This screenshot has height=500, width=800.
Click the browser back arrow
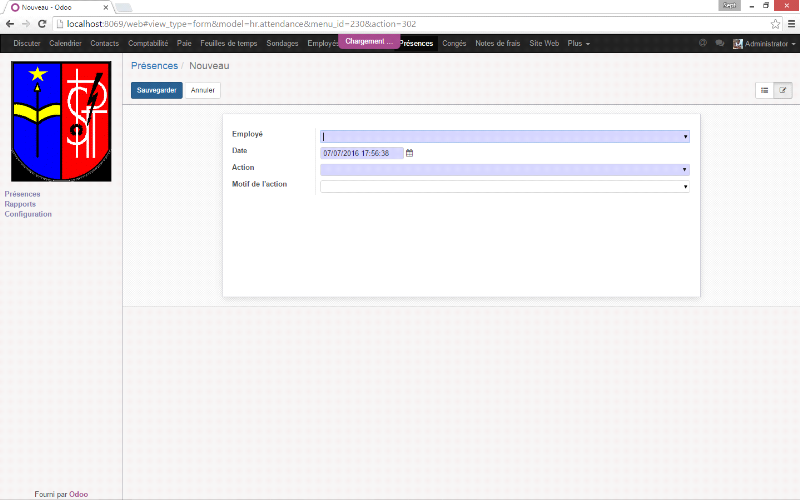tap(10, 24)
